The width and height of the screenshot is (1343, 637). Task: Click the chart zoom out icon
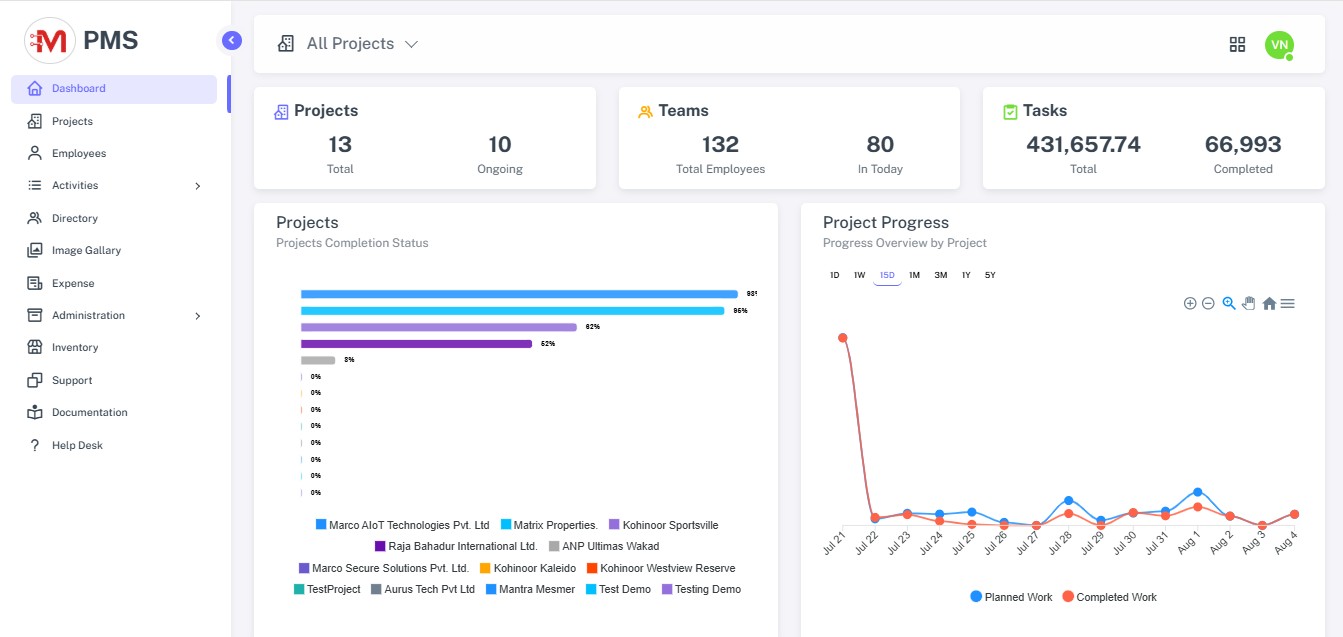point(1208,304)
